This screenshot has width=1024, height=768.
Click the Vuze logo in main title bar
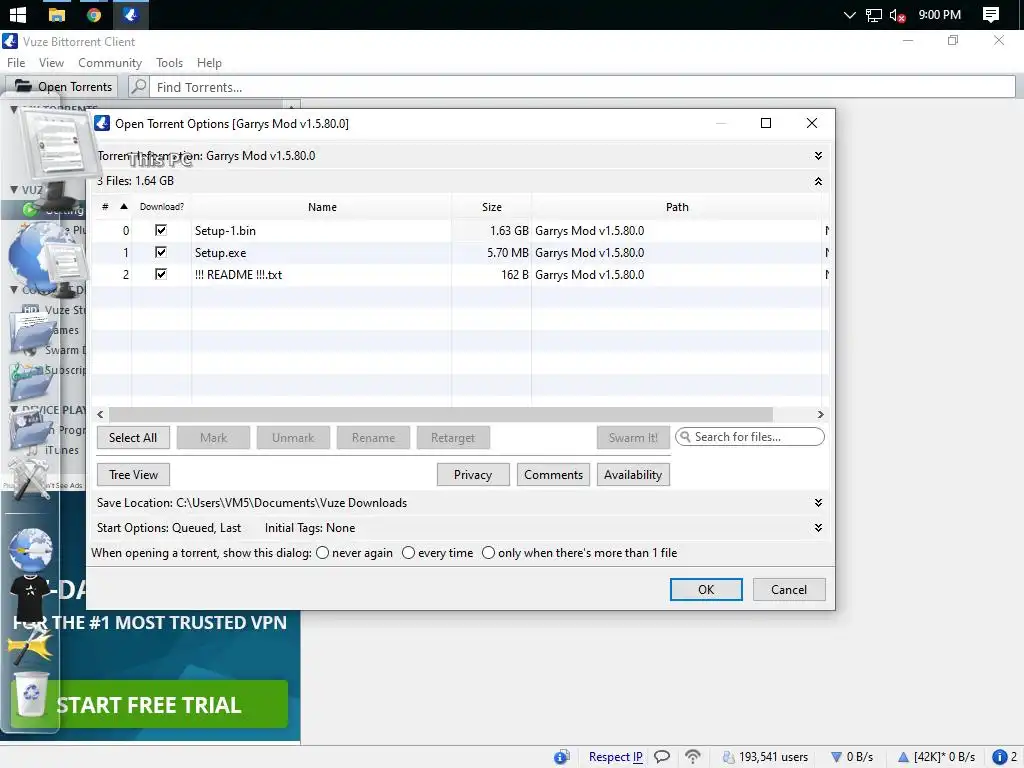pos(10,41)
